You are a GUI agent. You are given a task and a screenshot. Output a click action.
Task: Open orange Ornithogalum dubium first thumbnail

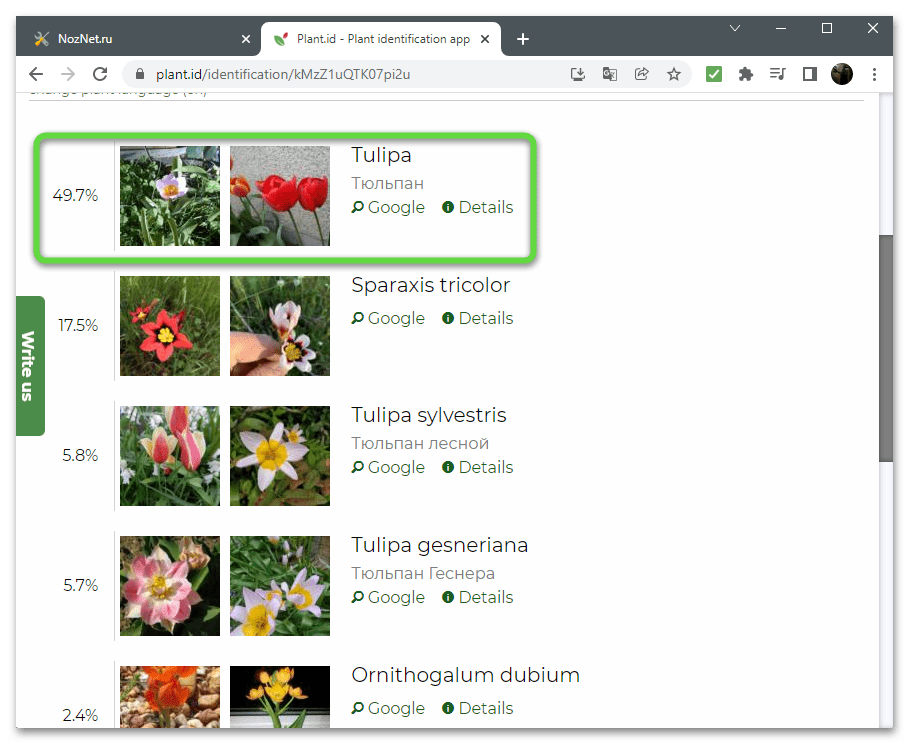point(170,696)
